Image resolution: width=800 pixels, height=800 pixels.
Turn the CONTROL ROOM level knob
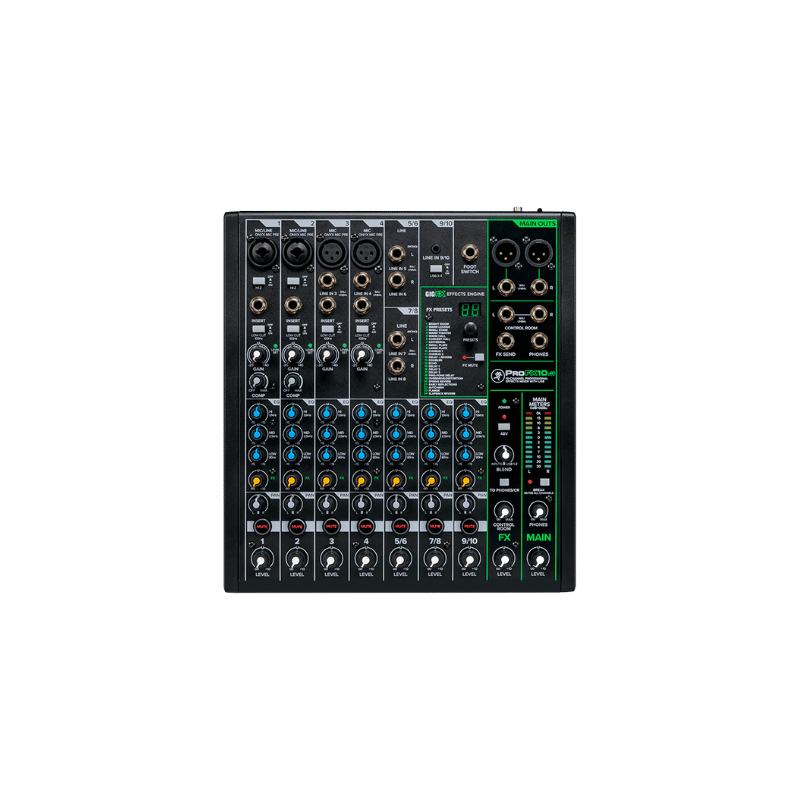pyautogui.click(x=502, y=512)
